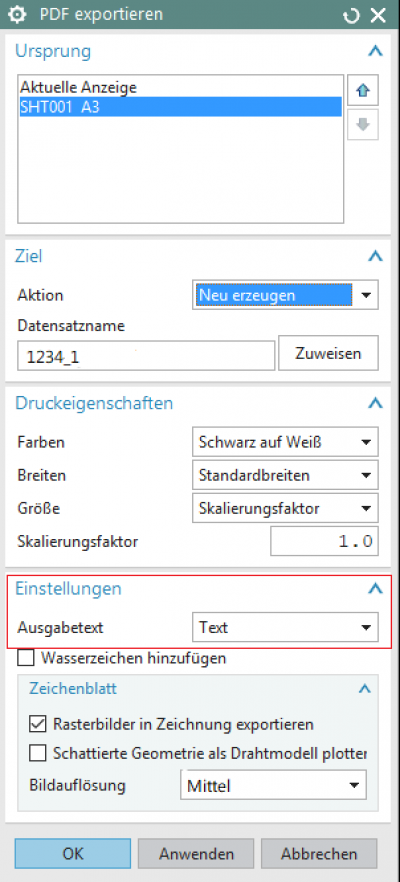This screenshot has width=400, height=882.
Task: Click the Zuweisen button
Action: click(329, 353)
